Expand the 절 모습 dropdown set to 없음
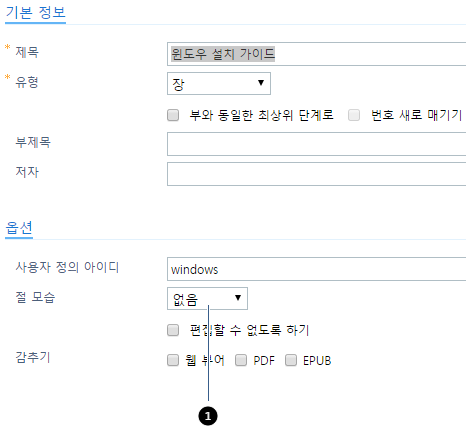 click(207, 298)
